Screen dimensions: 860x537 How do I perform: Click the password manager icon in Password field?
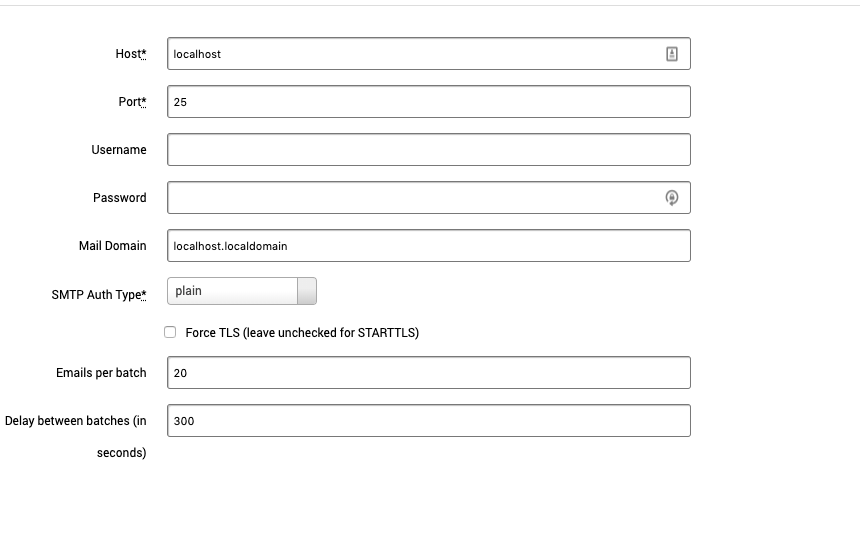point(672,198)
